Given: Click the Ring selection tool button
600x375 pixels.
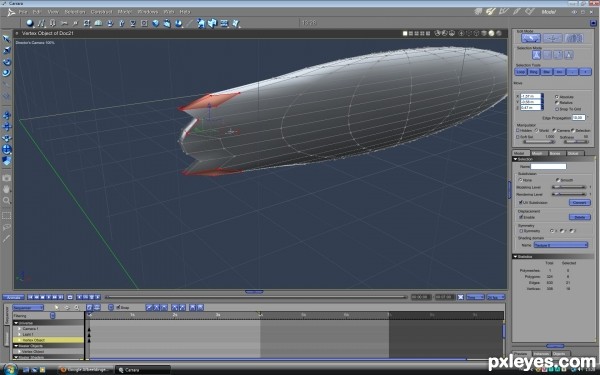Looking at the screenshot, I should [534, 72].
